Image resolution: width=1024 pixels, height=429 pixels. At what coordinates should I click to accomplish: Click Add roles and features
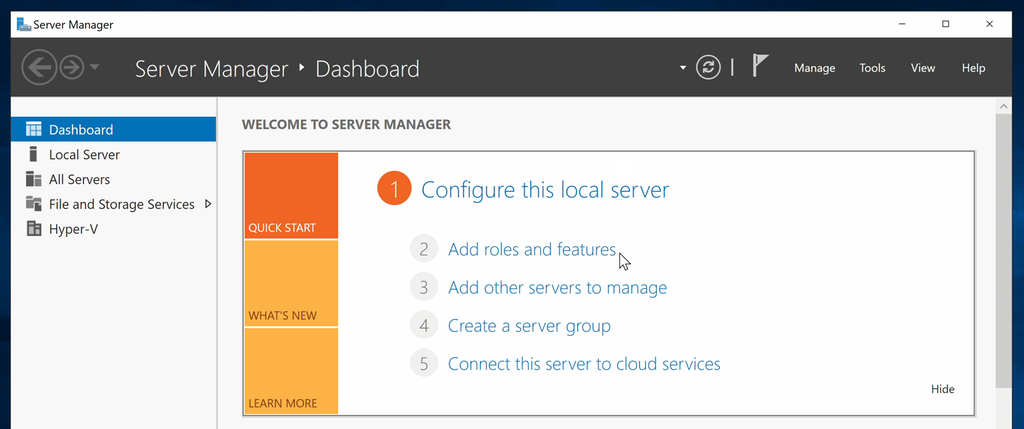(532, 249)
